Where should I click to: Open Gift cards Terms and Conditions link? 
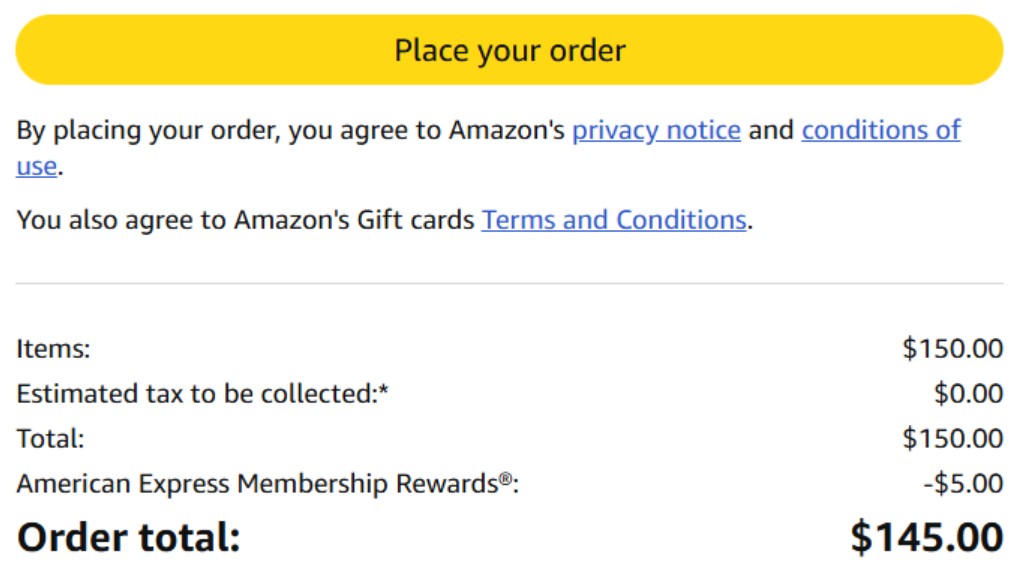tap(614, 220)
